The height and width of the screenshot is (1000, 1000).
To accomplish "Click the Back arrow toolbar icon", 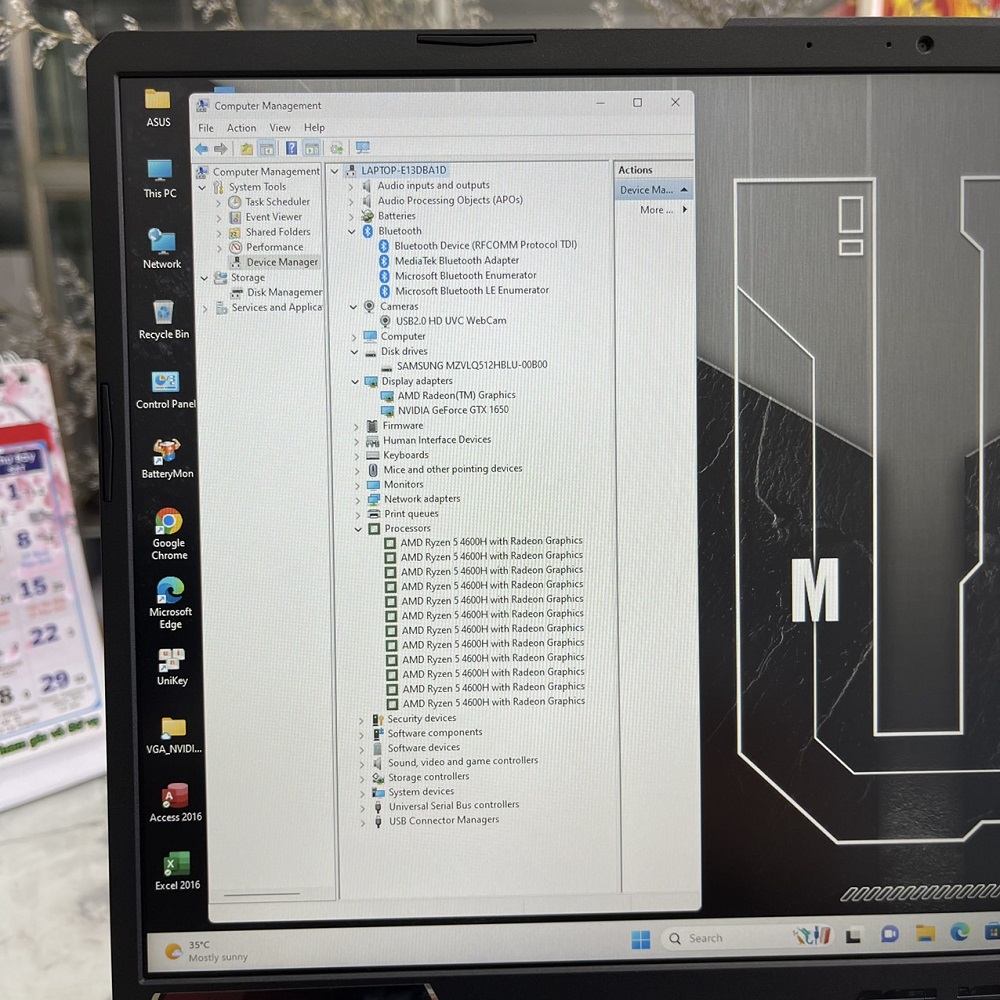I will (202, 149).
